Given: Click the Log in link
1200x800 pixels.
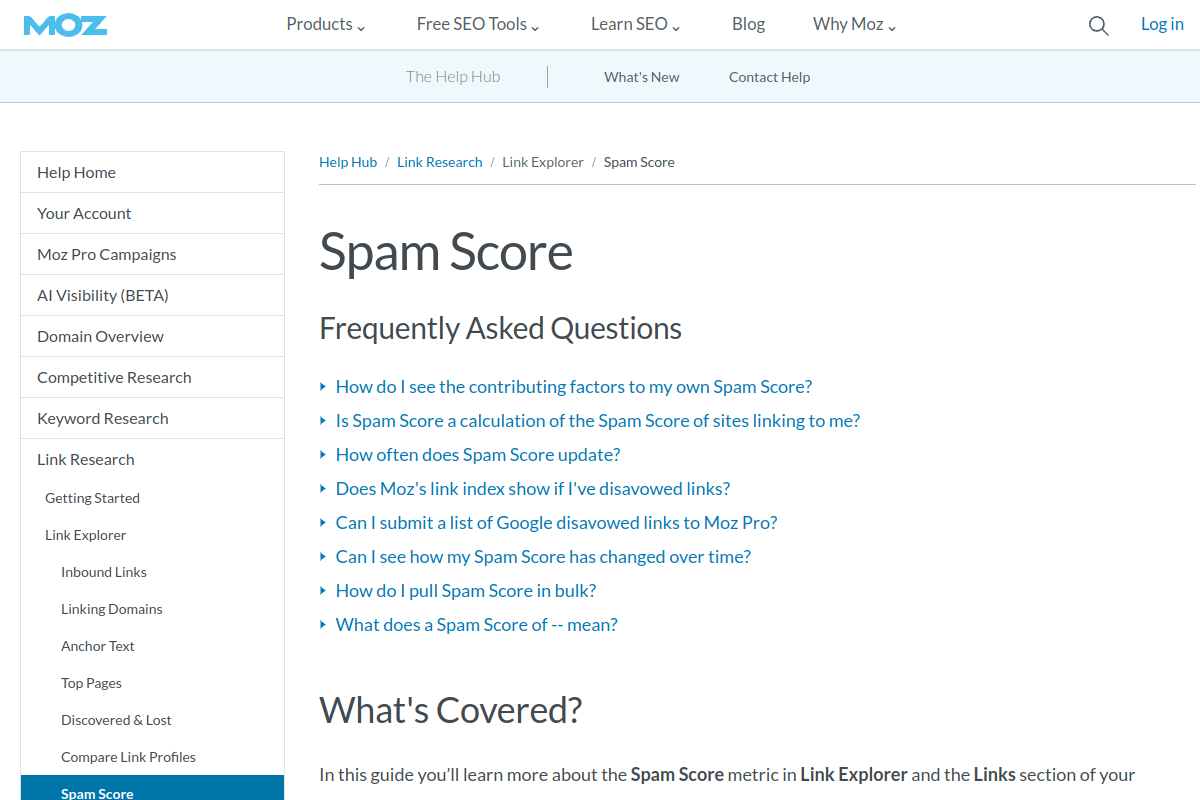Looking at the screenshot, I should [x=1162, y=23].
